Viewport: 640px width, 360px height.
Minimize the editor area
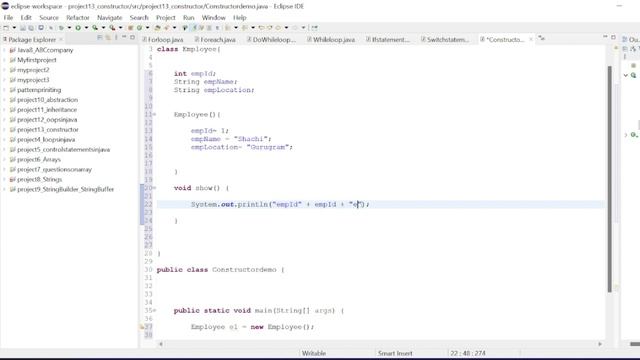point(605,37)
